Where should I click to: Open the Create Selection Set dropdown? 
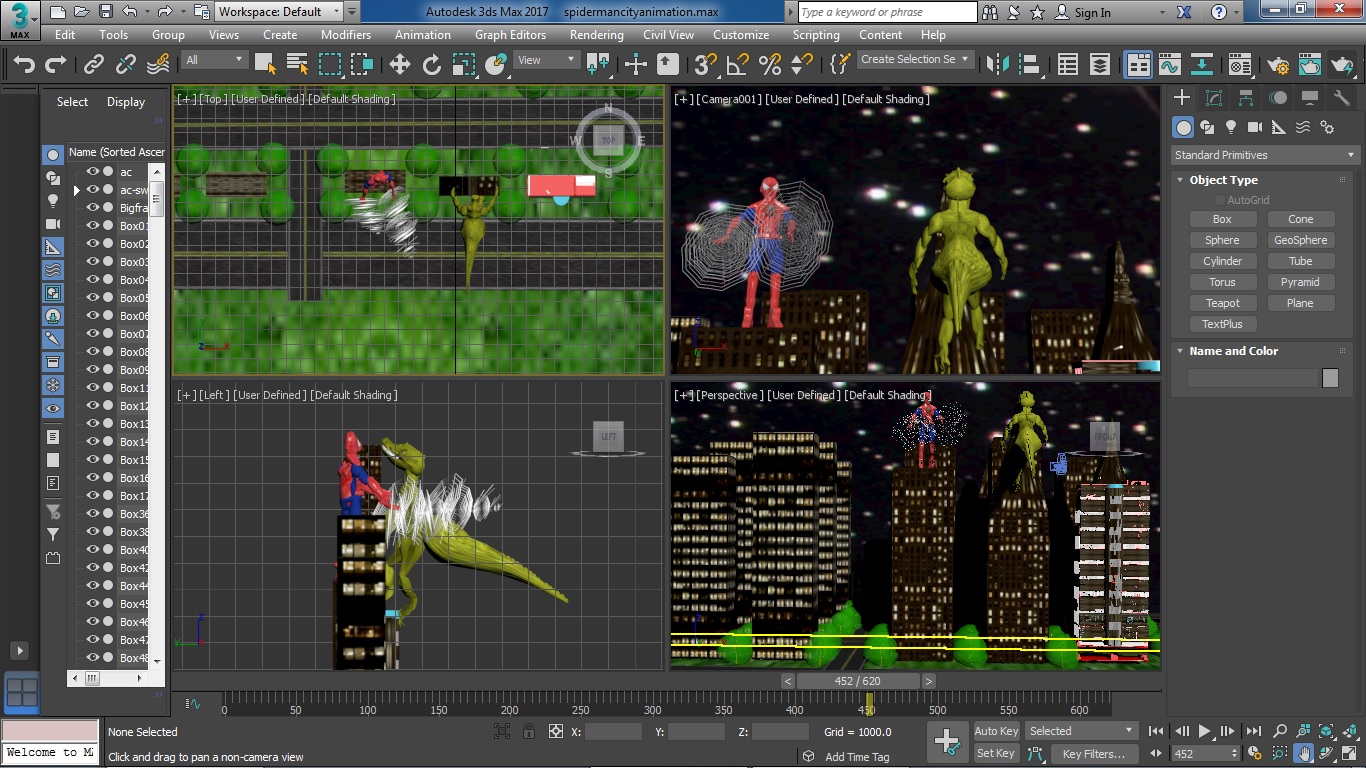(x=916, y=59)
